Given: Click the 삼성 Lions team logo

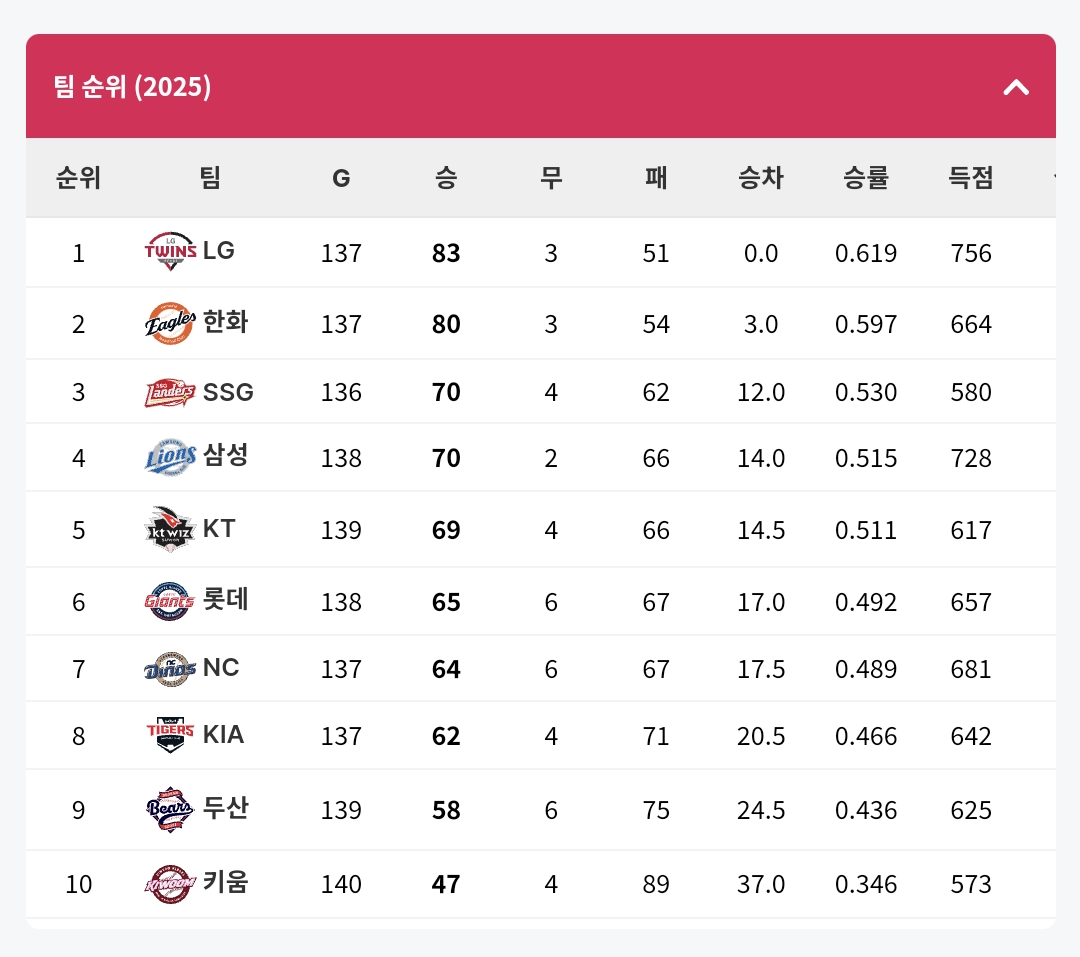Looking at the screenshot, I should click(x=171, y=457).
